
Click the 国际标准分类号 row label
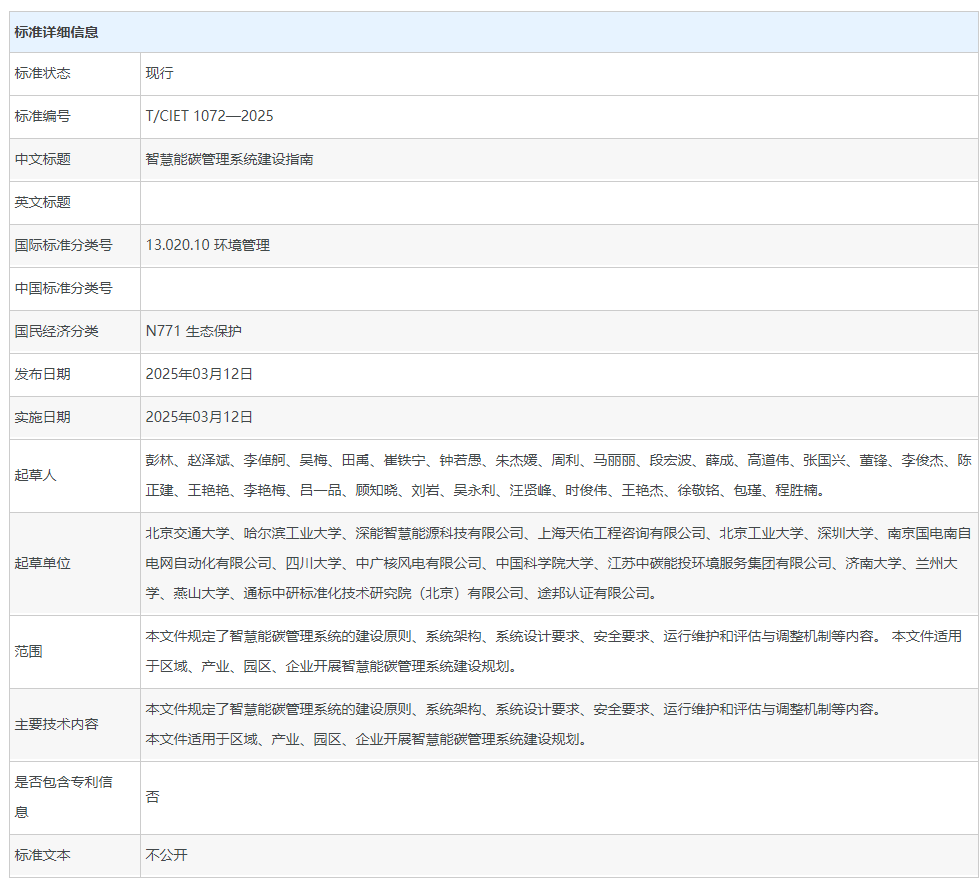(63, 245)
